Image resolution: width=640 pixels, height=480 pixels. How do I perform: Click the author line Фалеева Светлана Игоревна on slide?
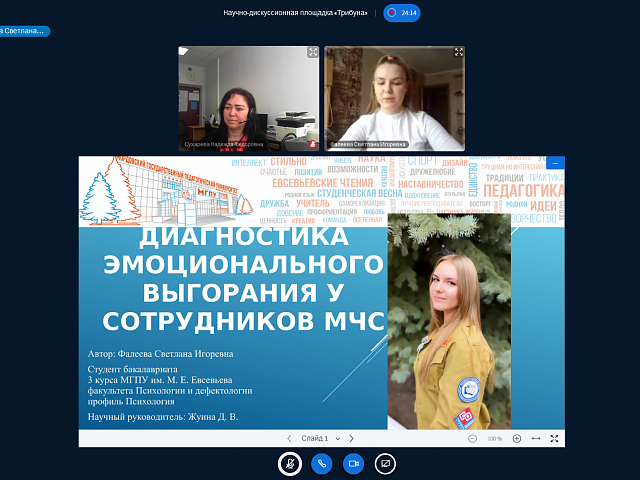tap(160, 354)
